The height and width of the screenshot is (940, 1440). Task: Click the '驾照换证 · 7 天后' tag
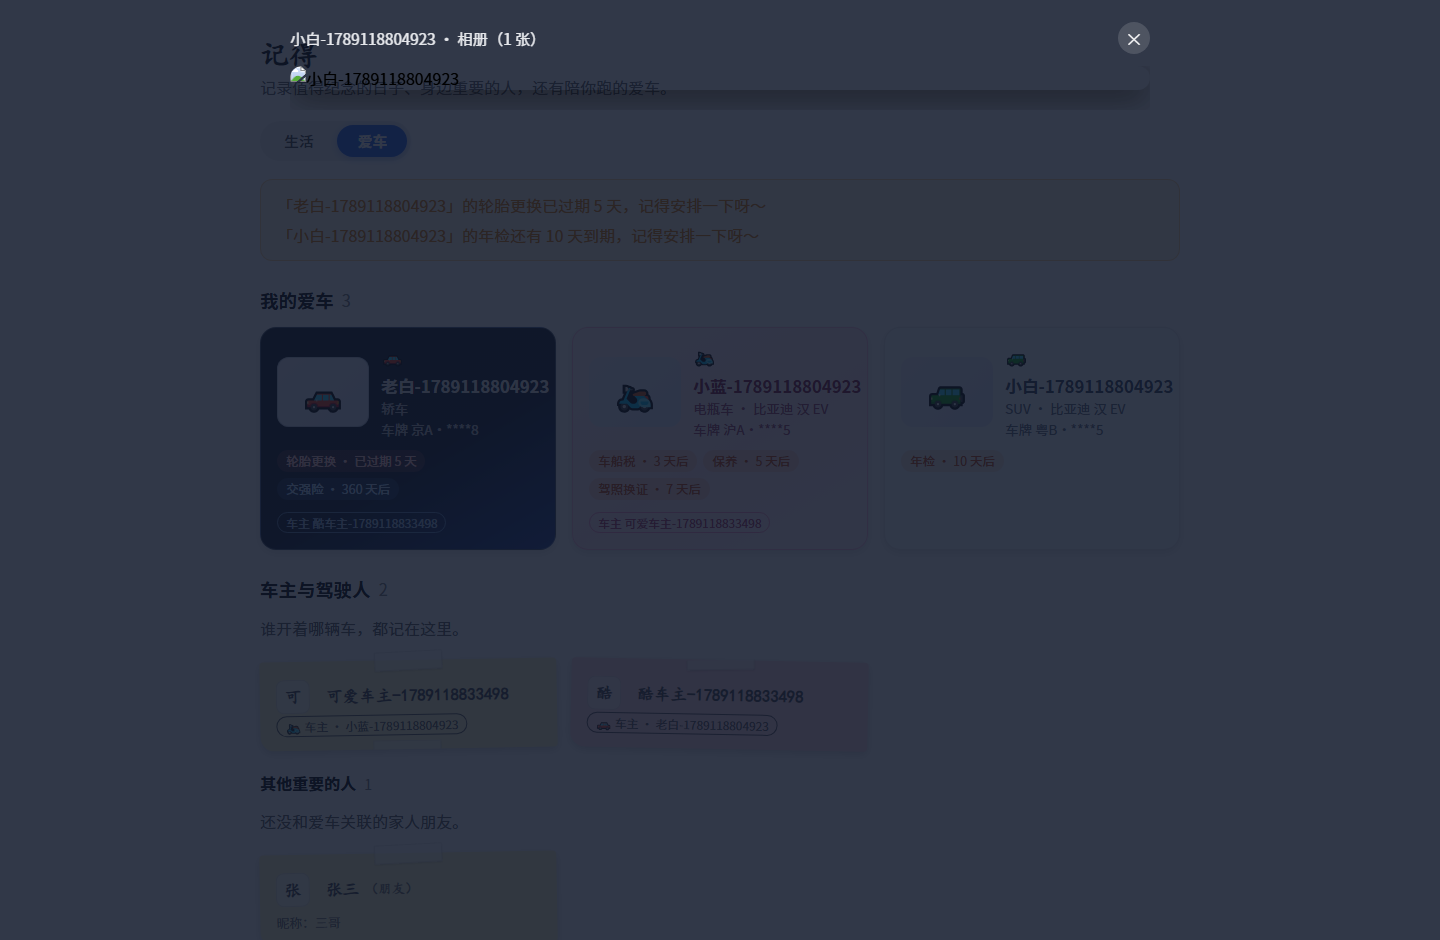point(649,489)
